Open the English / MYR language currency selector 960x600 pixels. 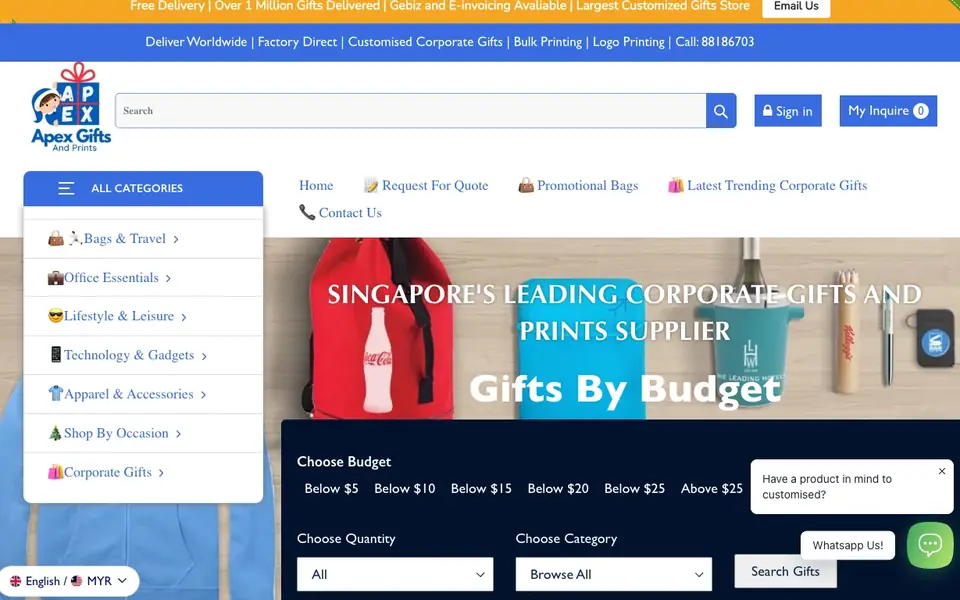click(69, 581)
